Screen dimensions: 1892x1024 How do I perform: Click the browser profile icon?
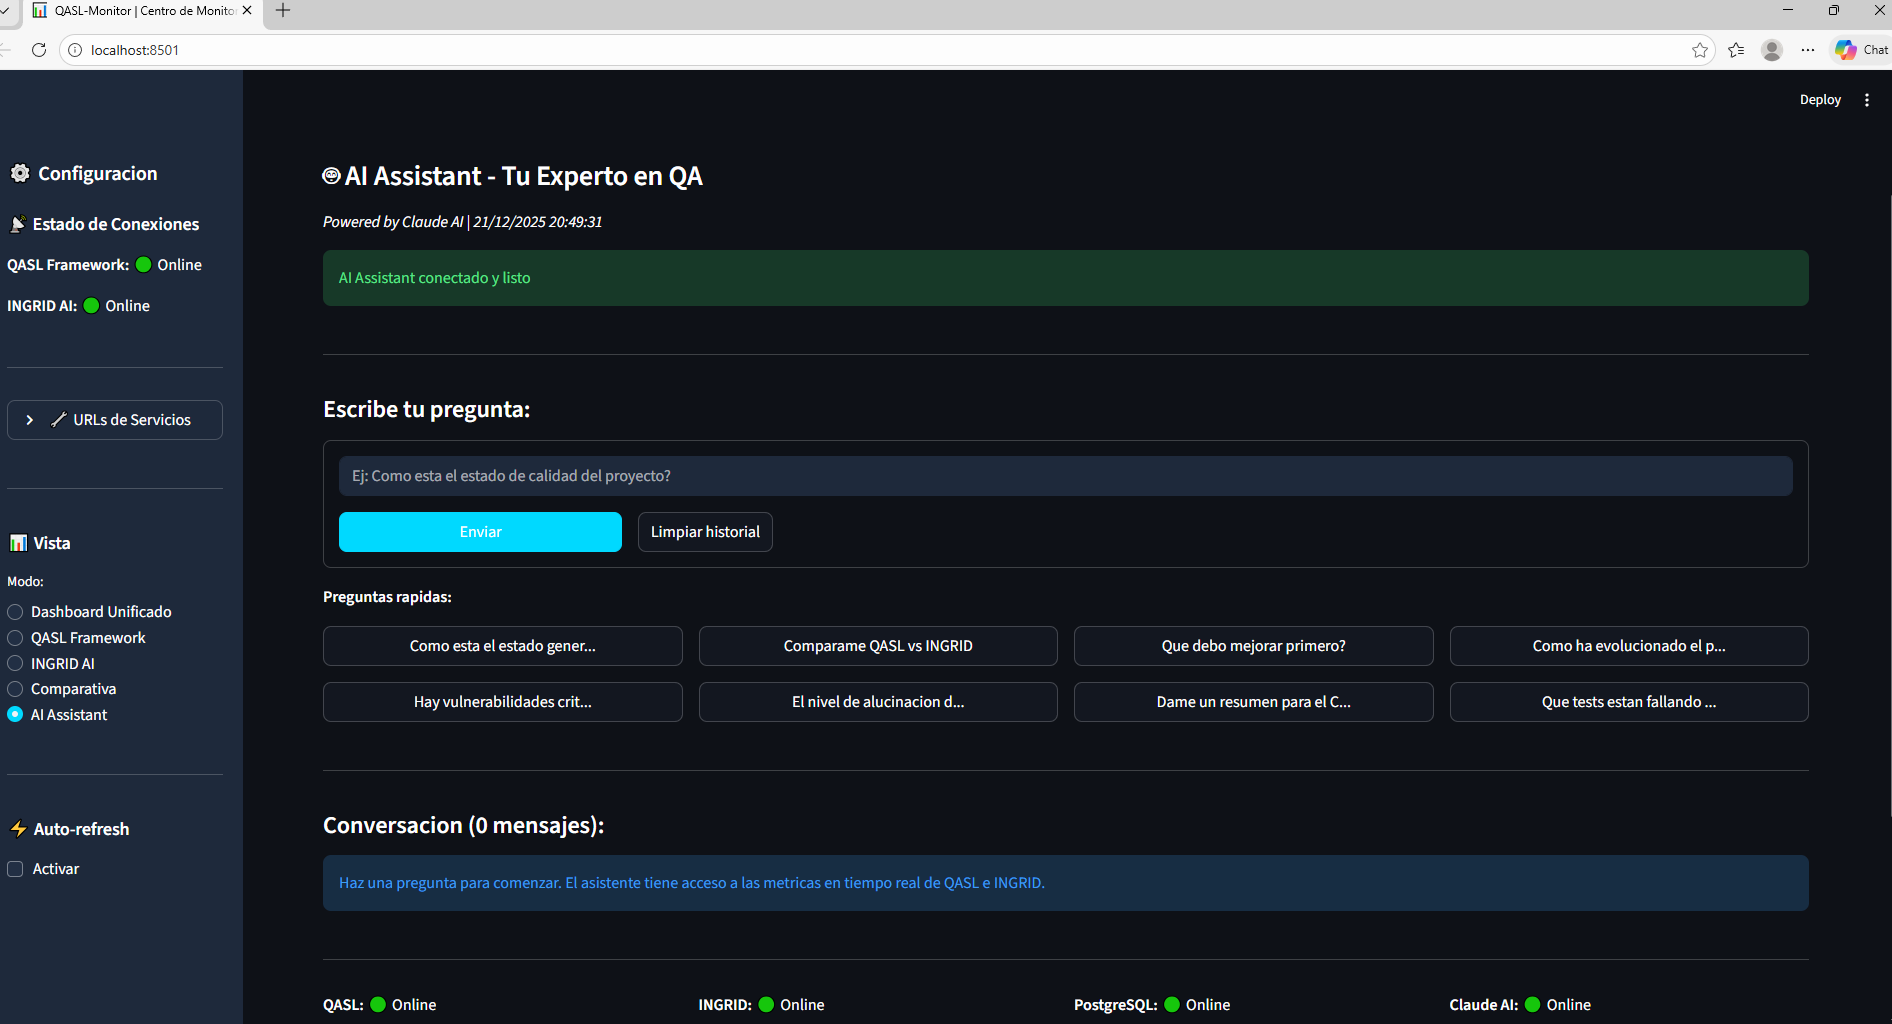point(1772,49)
